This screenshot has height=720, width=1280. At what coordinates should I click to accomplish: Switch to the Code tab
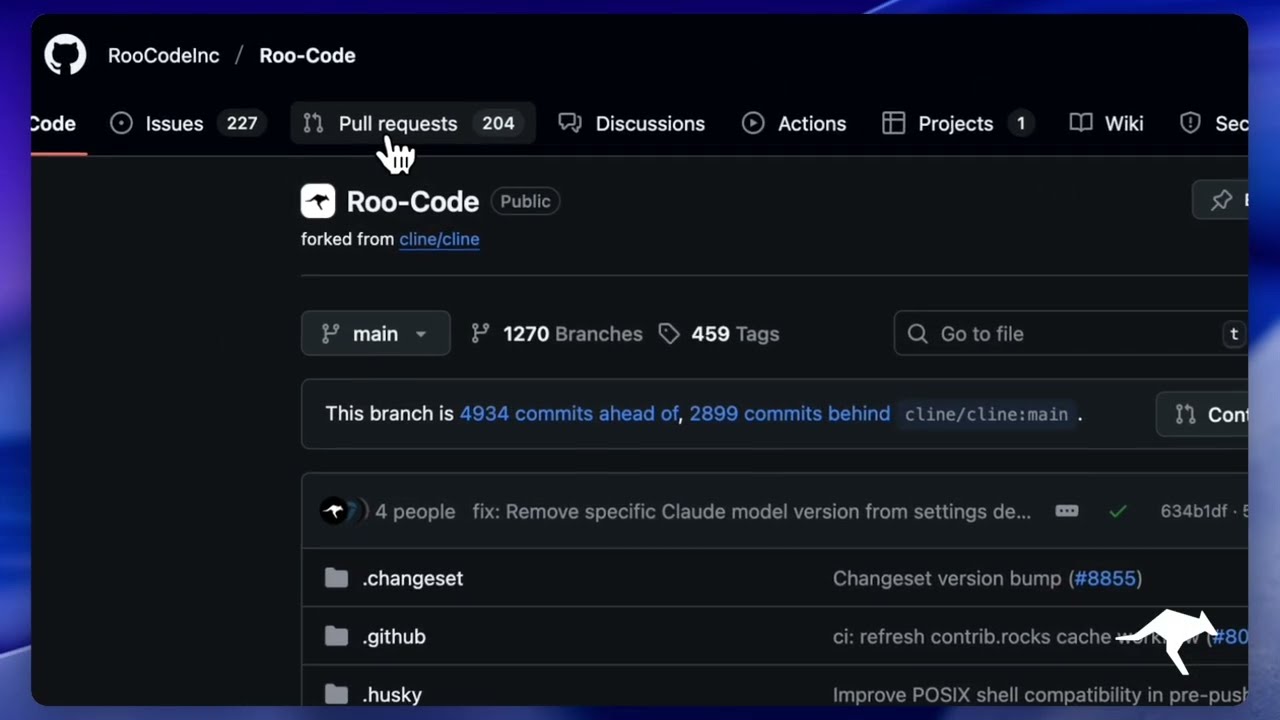click(53, 124)
